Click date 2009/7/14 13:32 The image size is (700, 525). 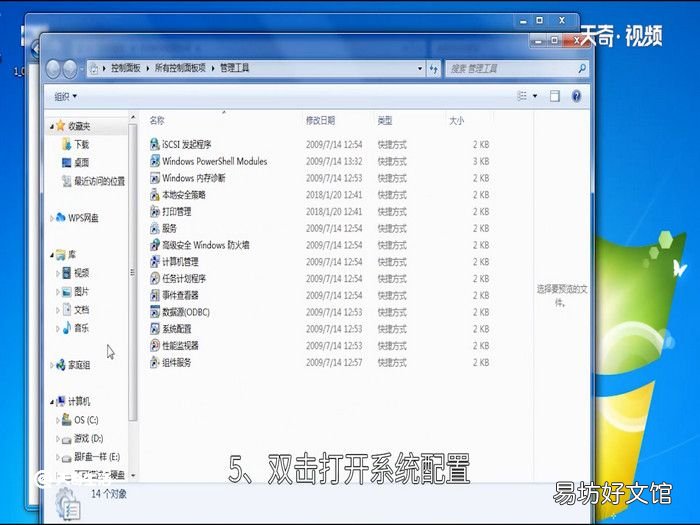(x=334, y=161)
